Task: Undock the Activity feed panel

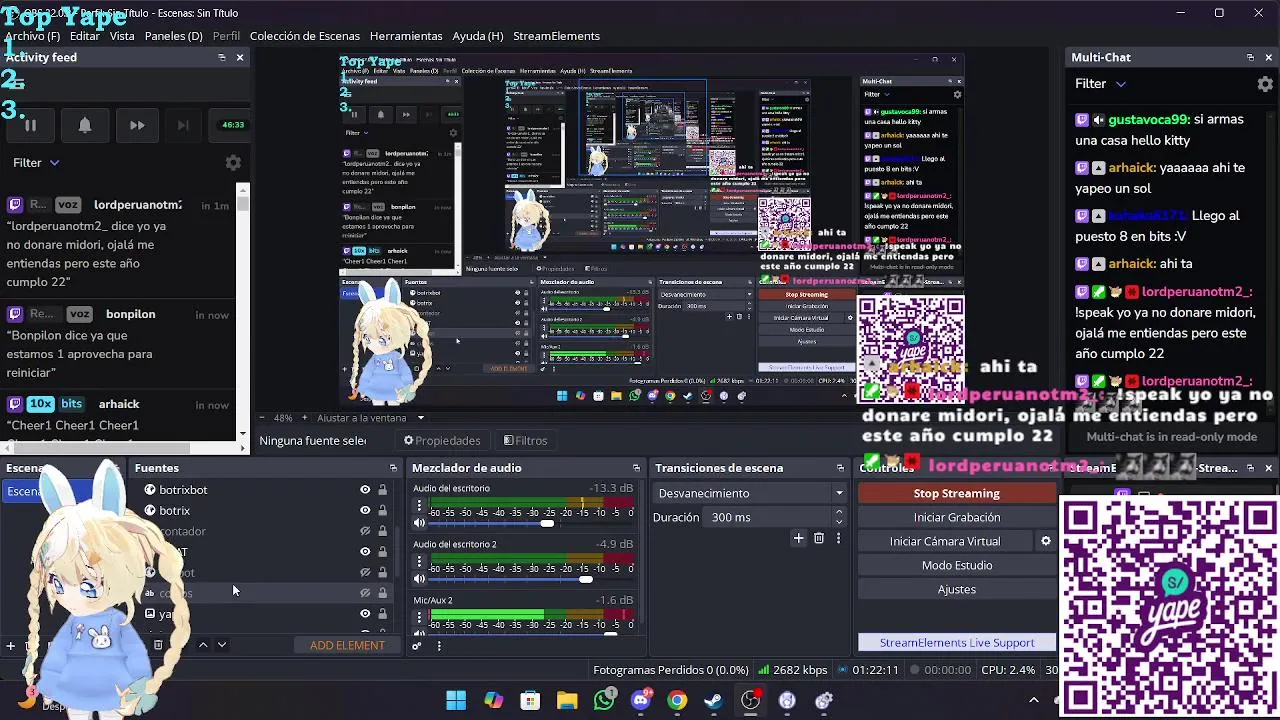Action: point(222,58)
